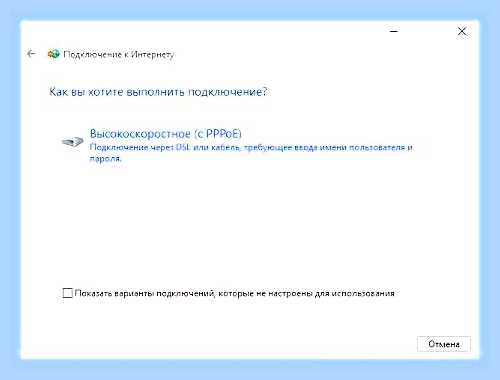Minimize the connection wizard window

pyautogui.click(x=394, y=31)
